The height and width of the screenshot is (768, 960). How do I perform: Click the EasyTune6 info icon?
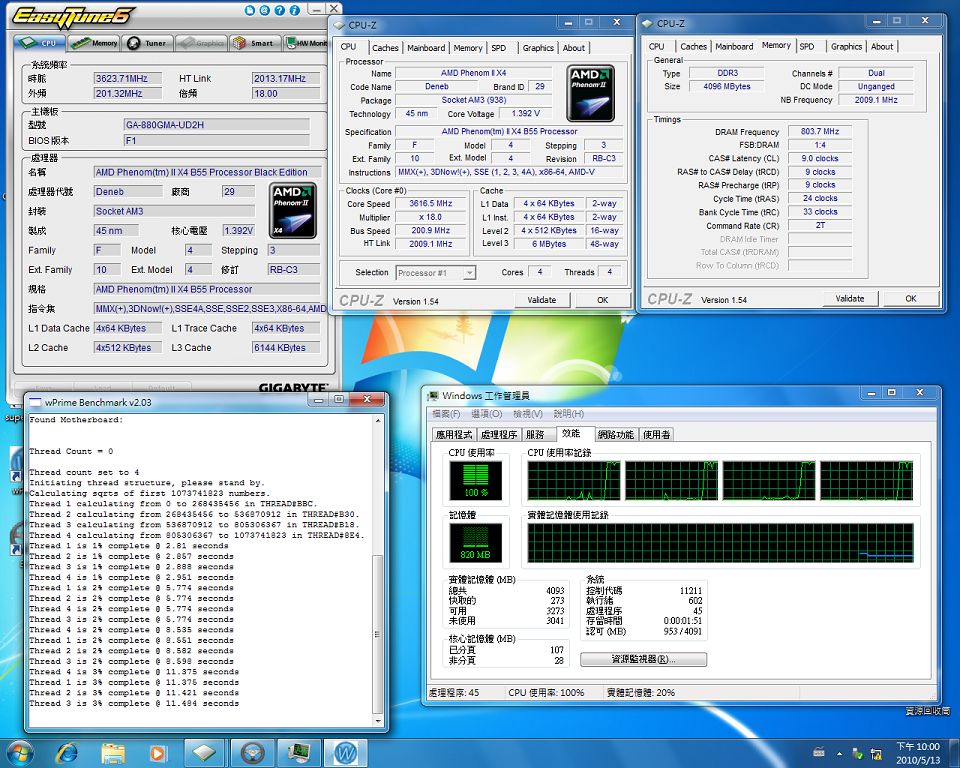[294, 10]
